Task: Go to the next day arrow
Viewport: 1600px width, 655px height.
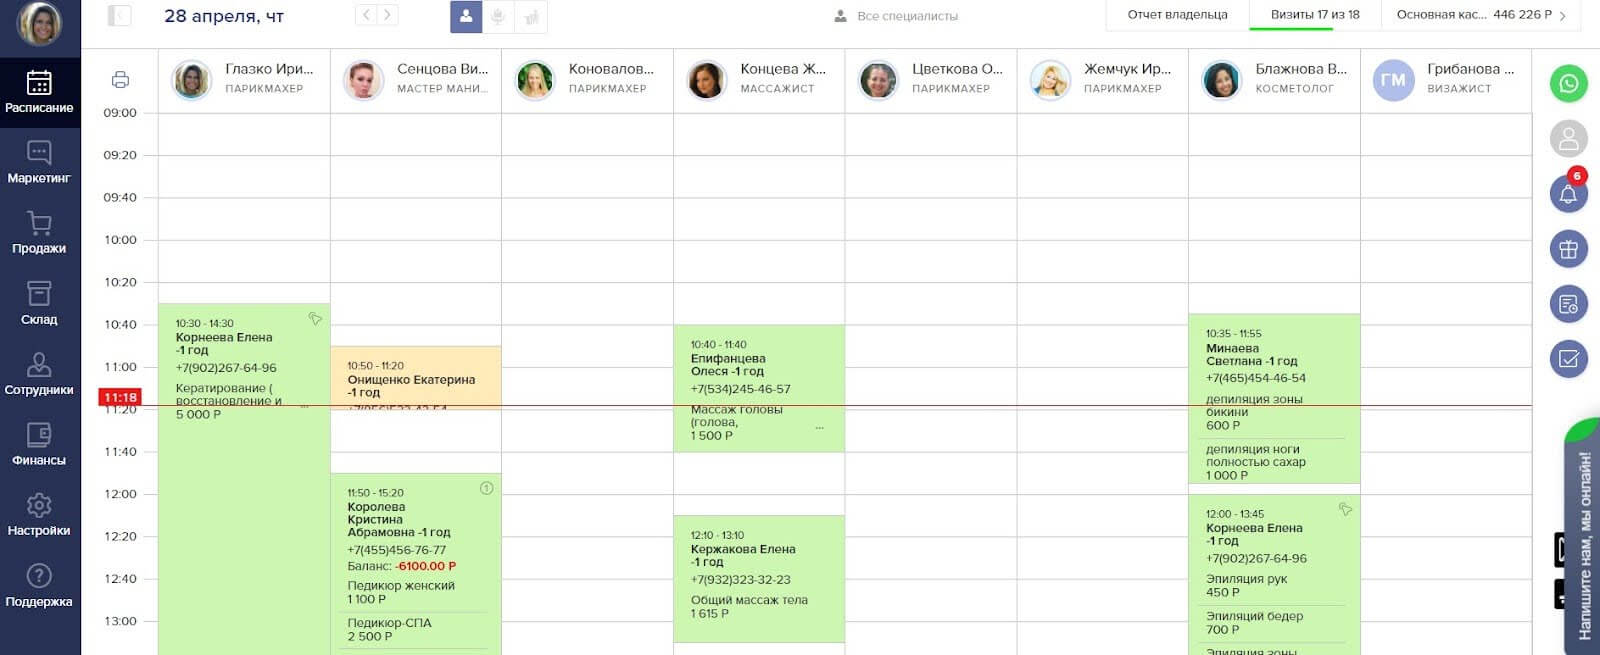Action: 388,15
